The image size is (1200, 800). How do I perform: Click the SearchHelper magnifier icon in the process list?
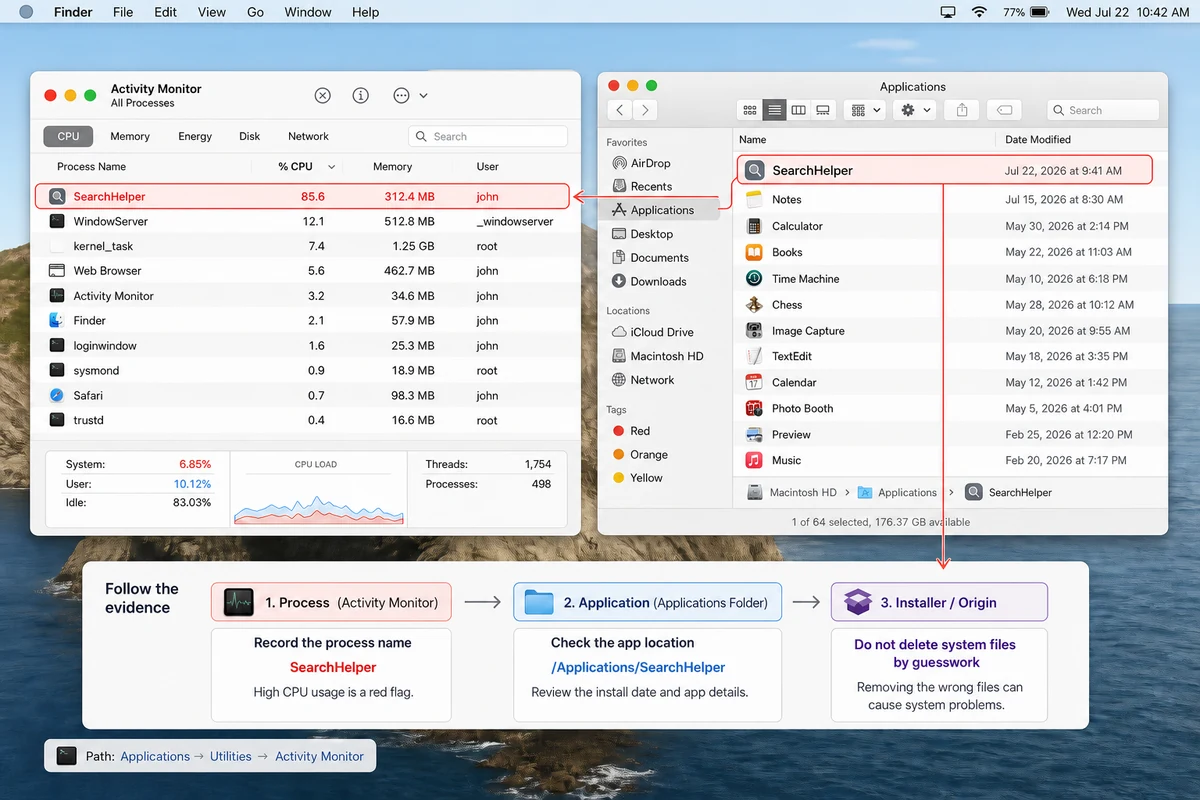tap(57, 197)
